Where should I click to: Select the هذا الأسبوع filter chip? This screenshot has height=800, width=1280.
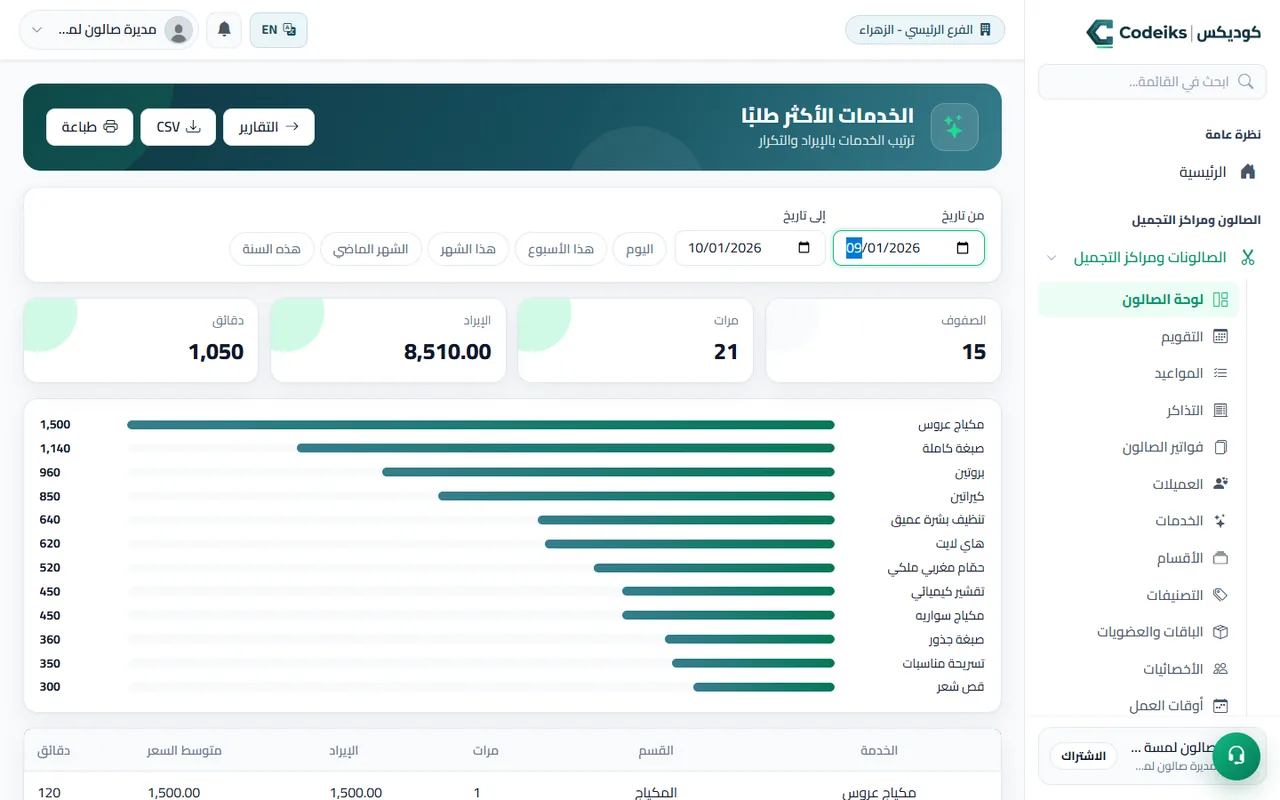(561, 249)
